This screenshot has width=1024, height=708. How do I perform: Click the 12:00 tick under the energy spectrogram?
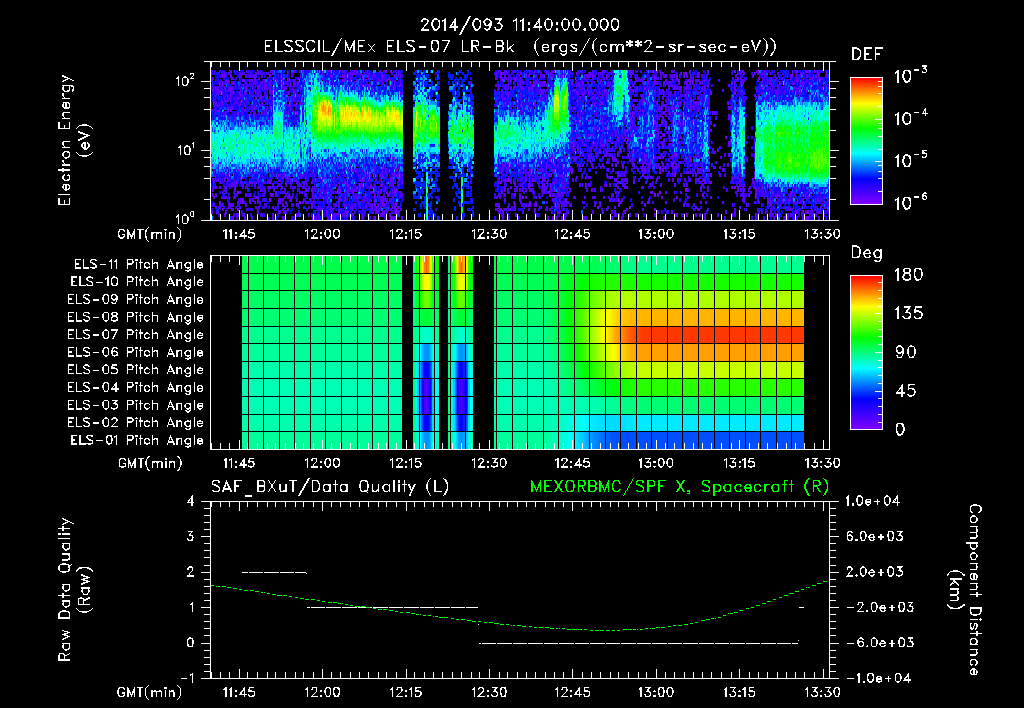point(322,234)
